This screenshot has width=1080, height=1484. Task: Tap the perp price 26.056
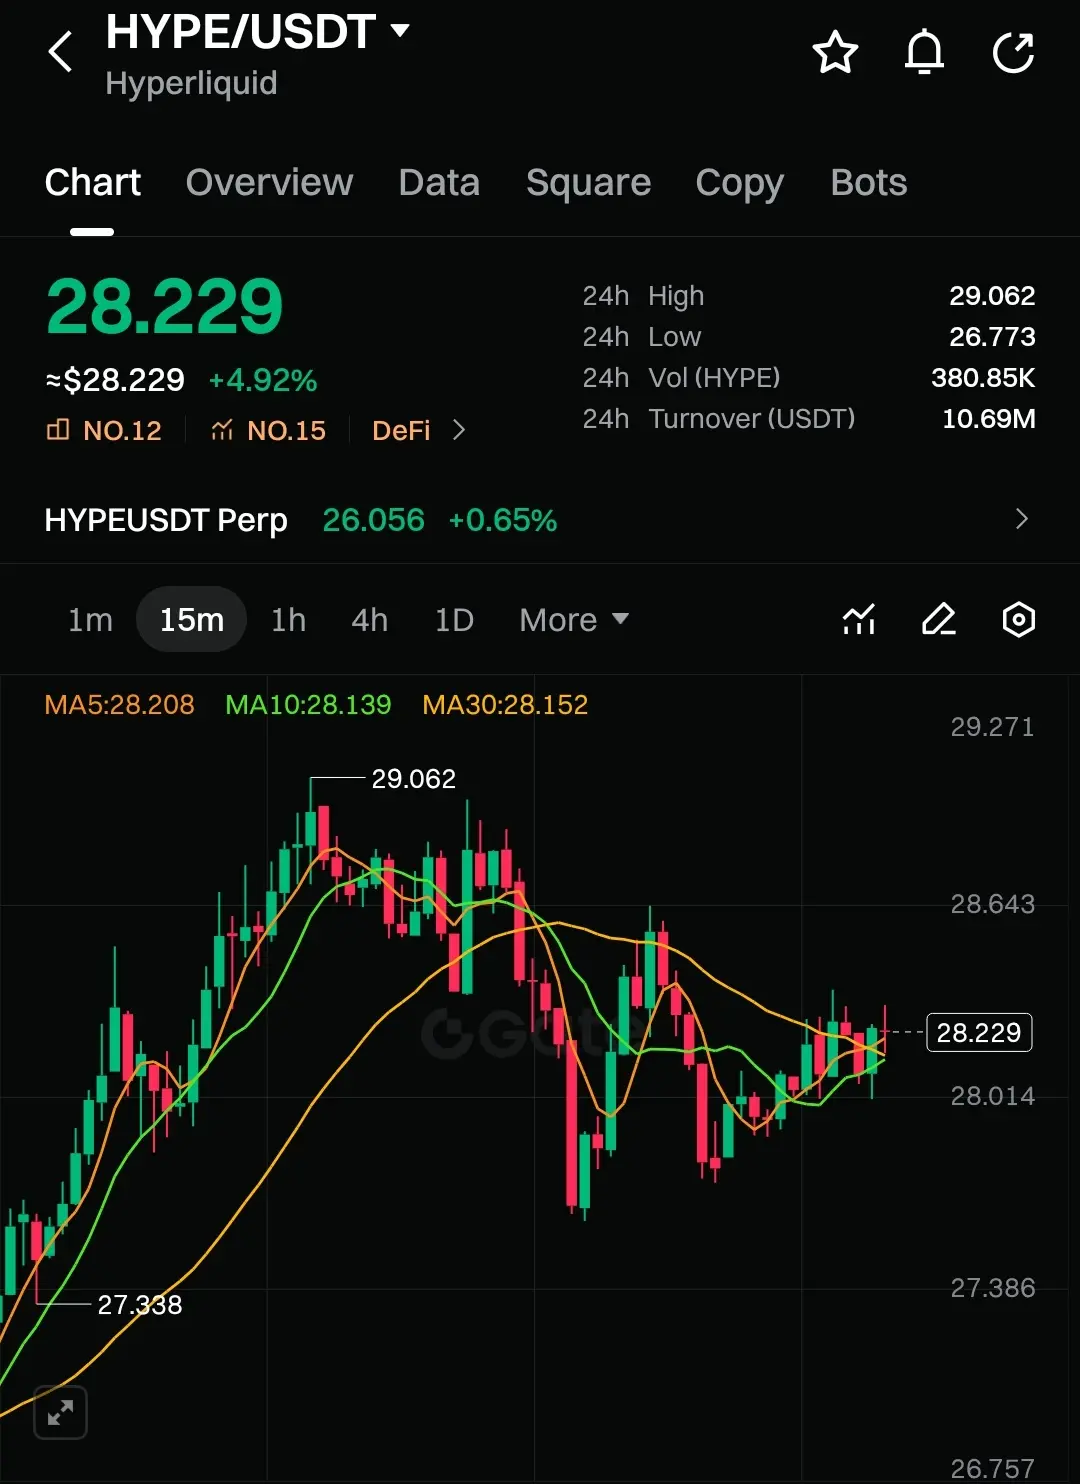click(373, 520)
